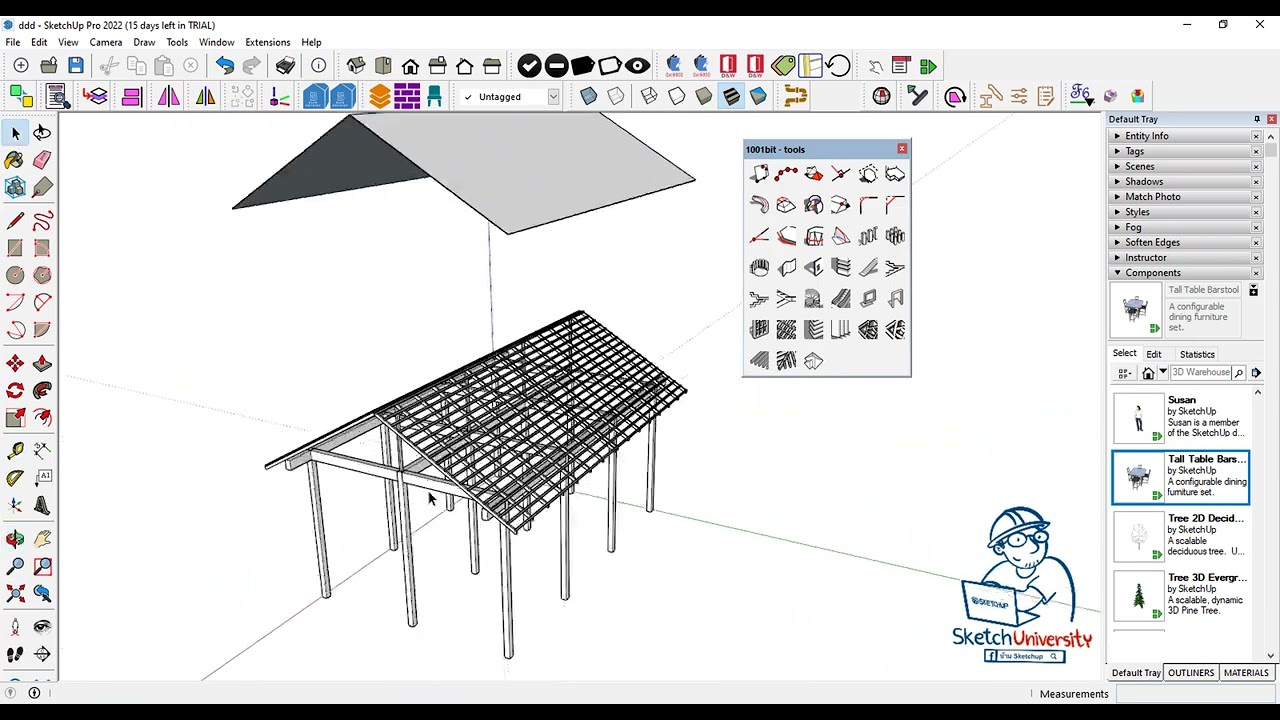Click the Model Info icon
The image size is (1280, 720).
click(x=318, y=66)
